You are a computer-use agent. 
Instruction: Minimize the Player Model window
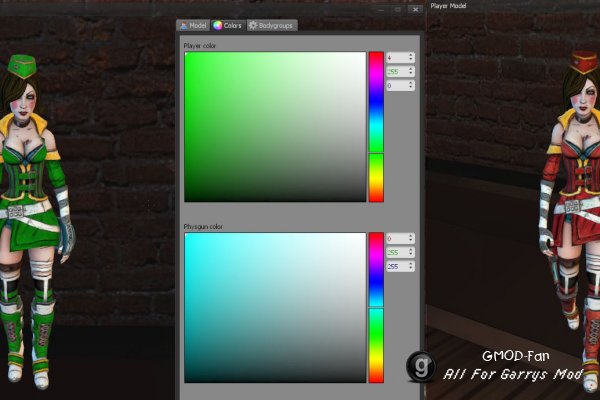tap(381, 10)
